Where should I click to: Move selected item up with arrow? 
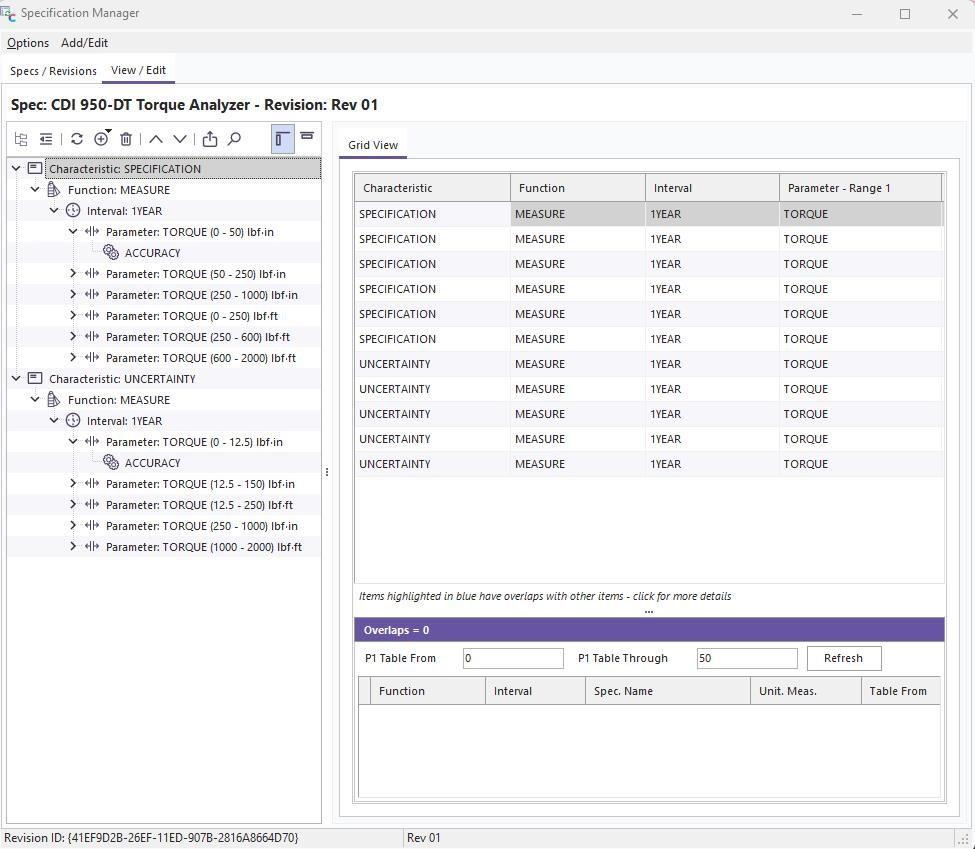pos(156,139)
